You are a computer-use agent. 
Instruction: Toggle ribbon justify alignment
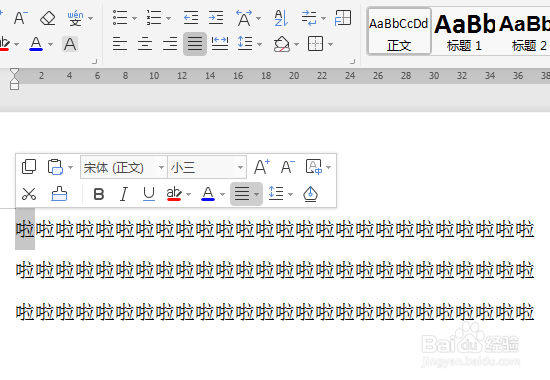195,44
